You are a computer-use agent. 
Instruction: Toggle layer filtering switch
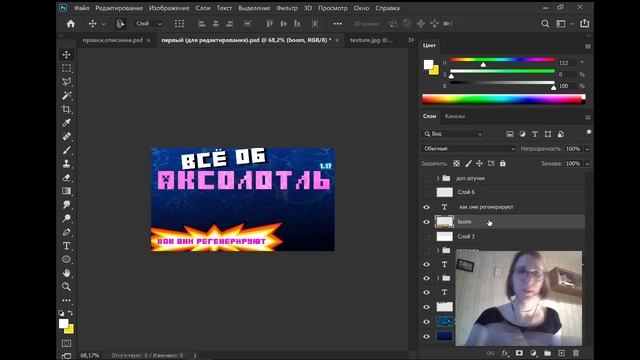tap(589, 132)
